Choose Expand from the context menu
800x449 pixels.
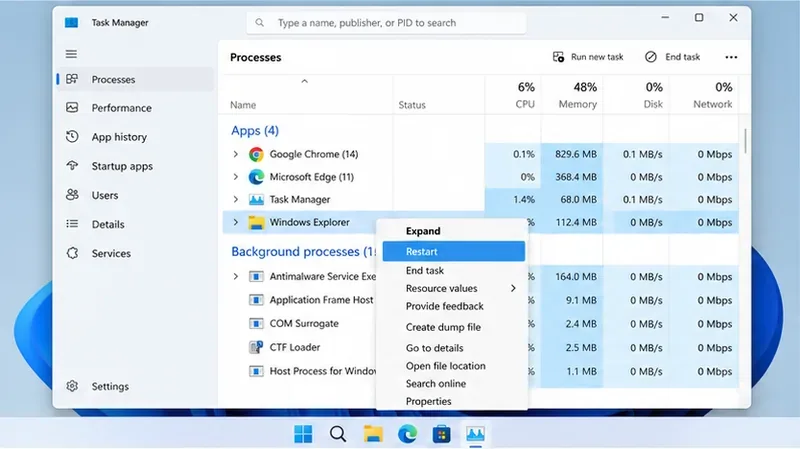click(423, 231)
